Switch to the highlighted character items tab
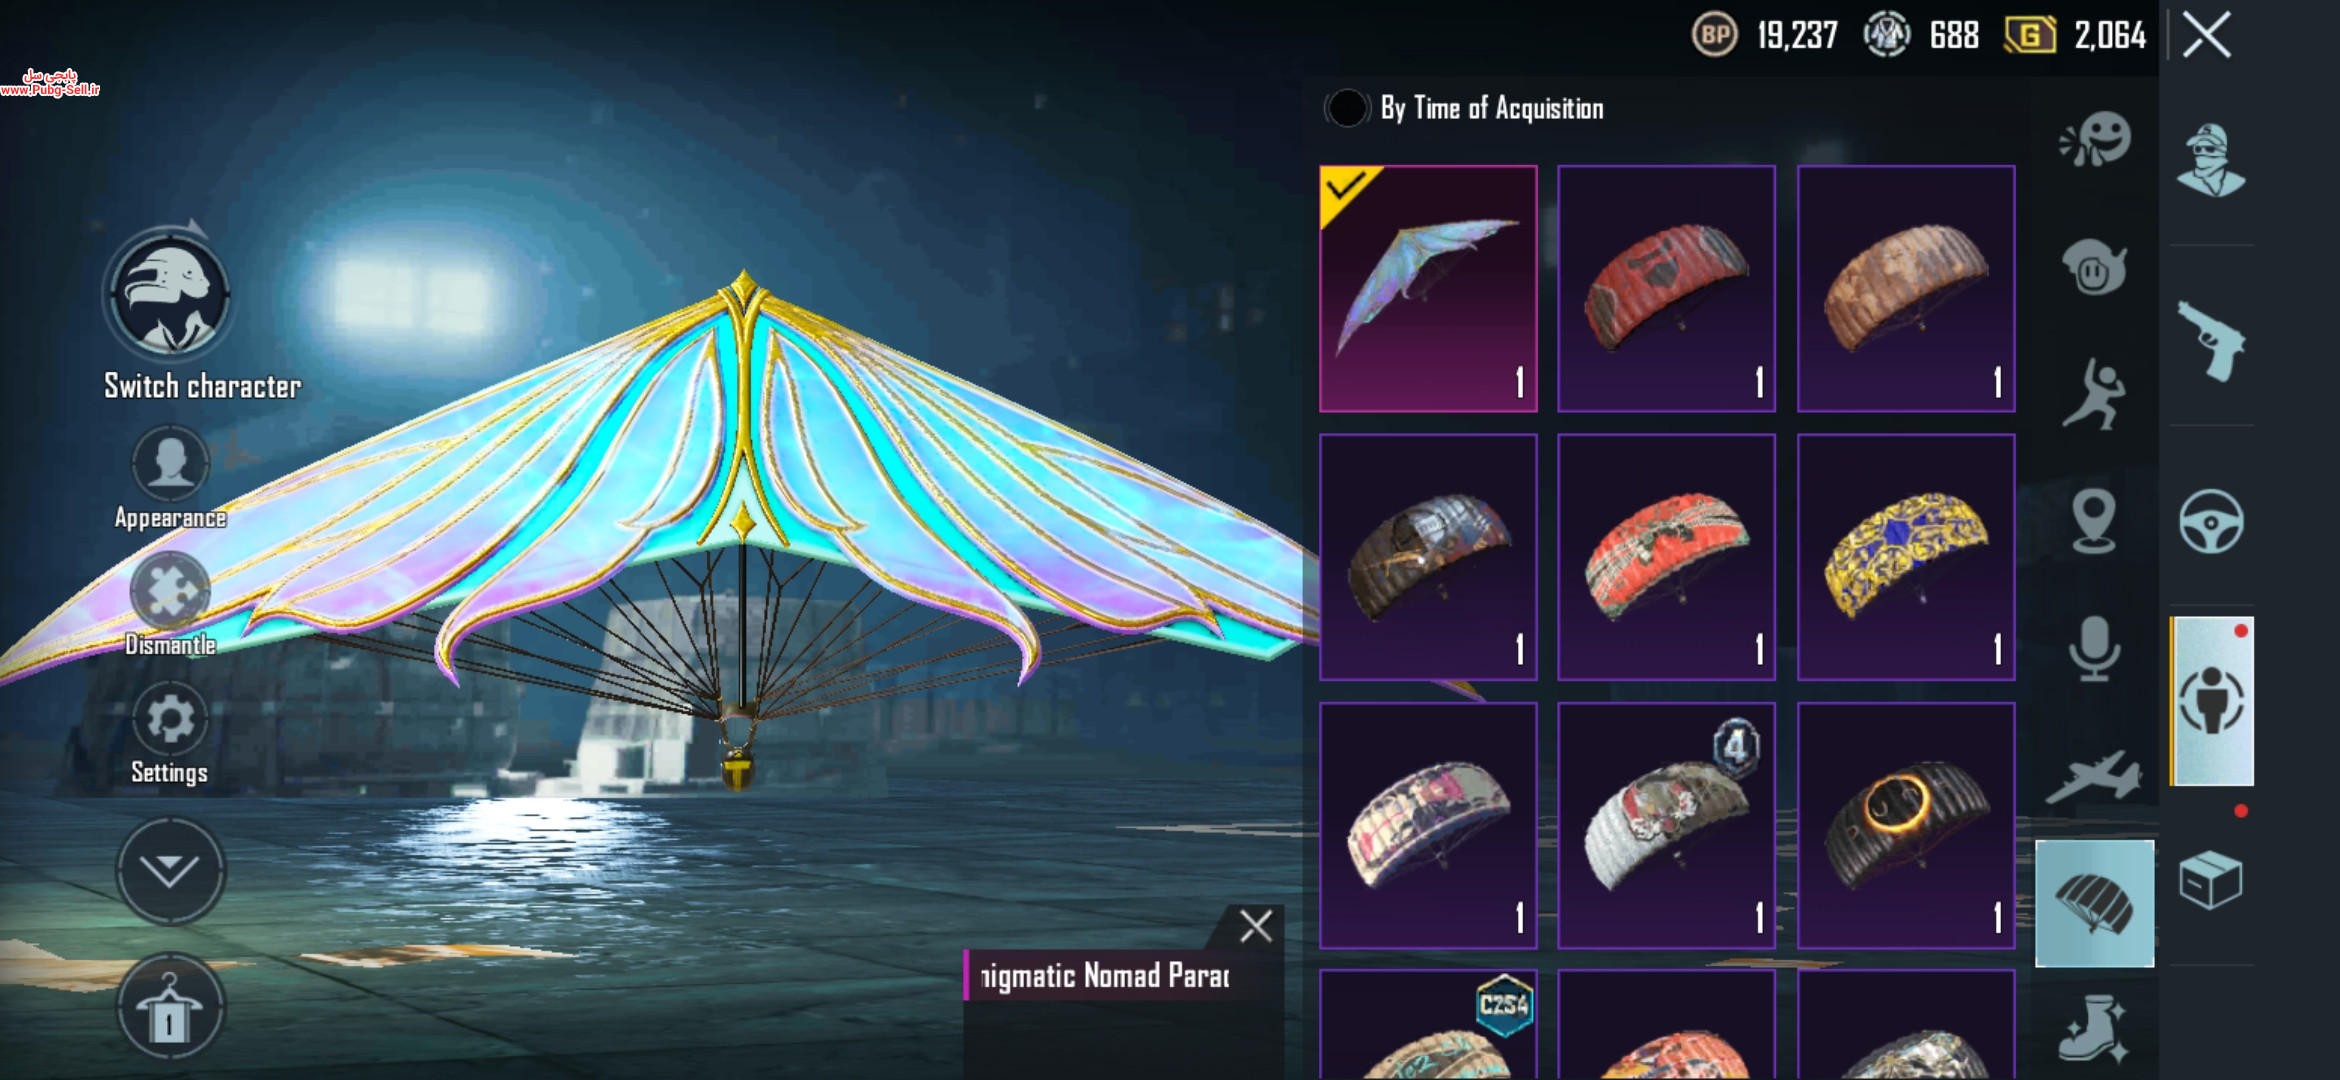This screenshot has width=2340, height=1080. click(2212, 701)
